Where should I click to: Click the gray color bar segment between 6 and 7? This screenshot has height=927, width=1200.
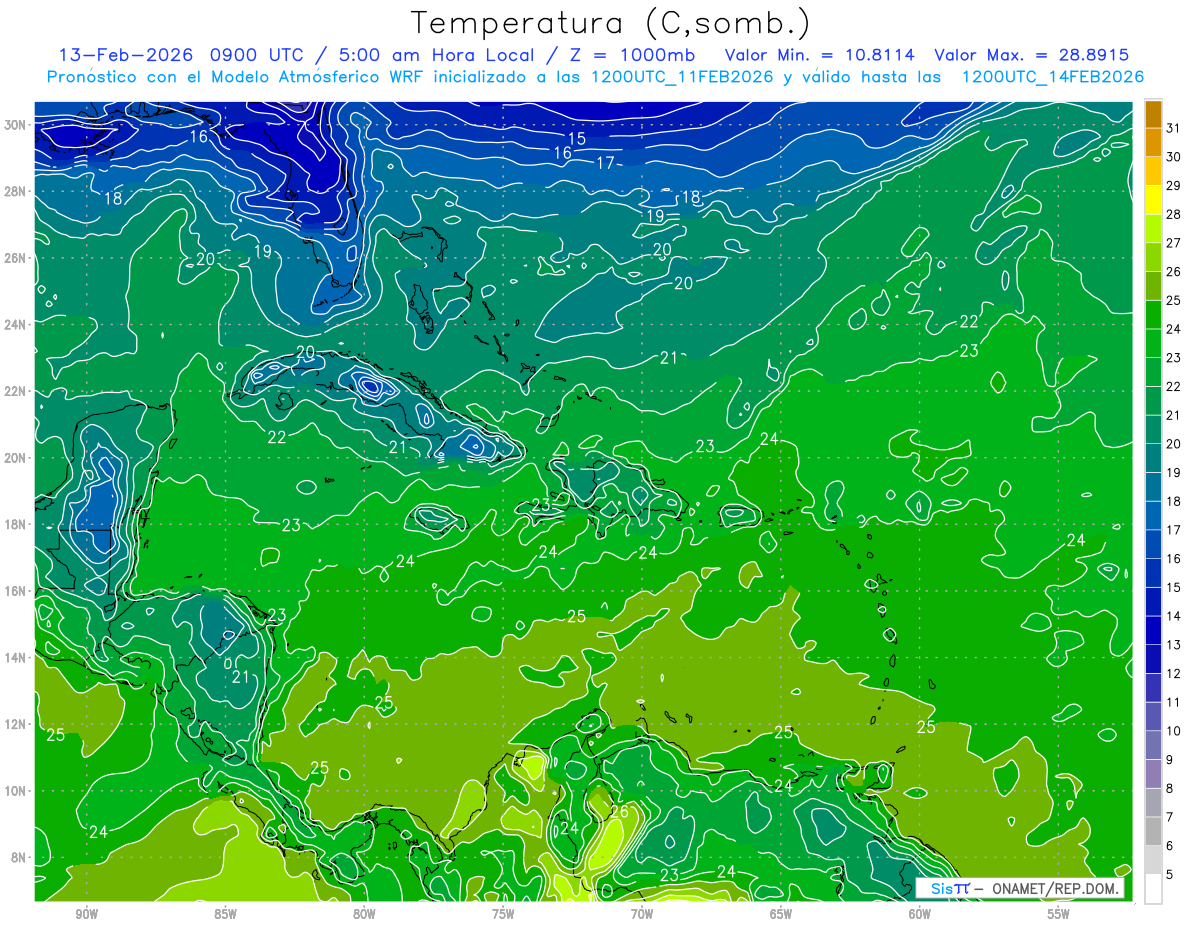[x=1153, y=831]
